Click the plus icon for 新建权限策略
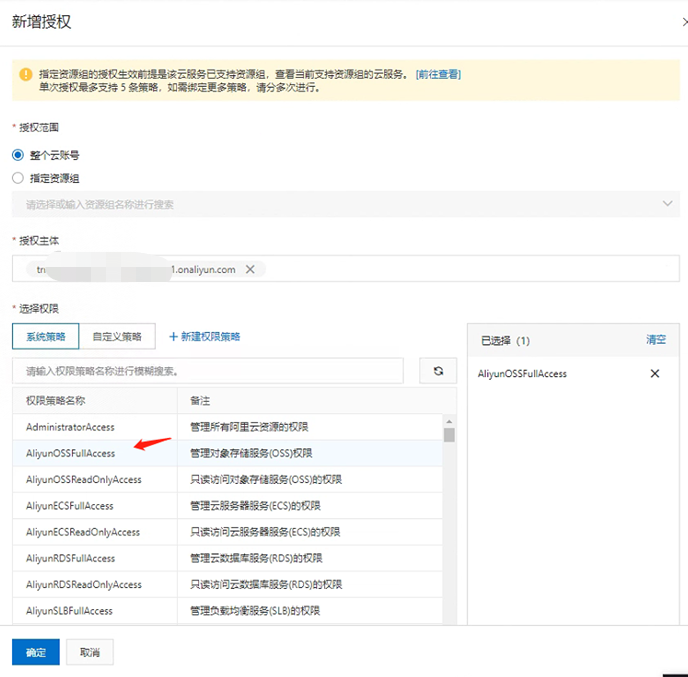688x677 pixels. [x=173, y=337]
